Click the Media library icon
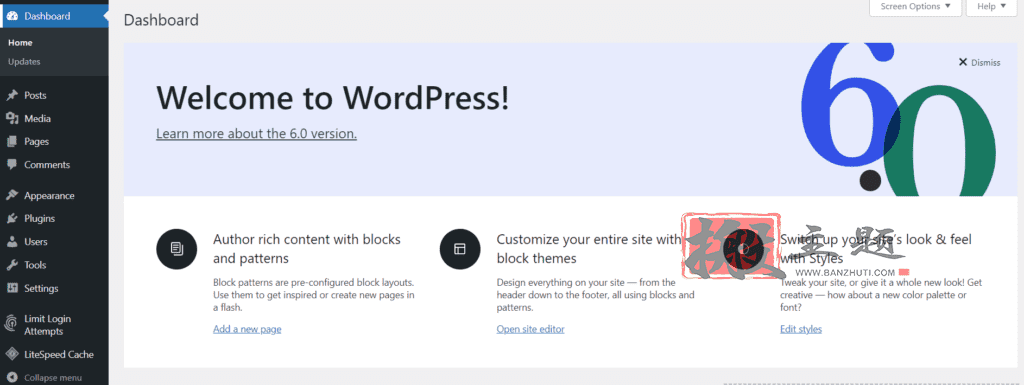Viewport: 1024px width, 385px height. [x=12, y=118]
